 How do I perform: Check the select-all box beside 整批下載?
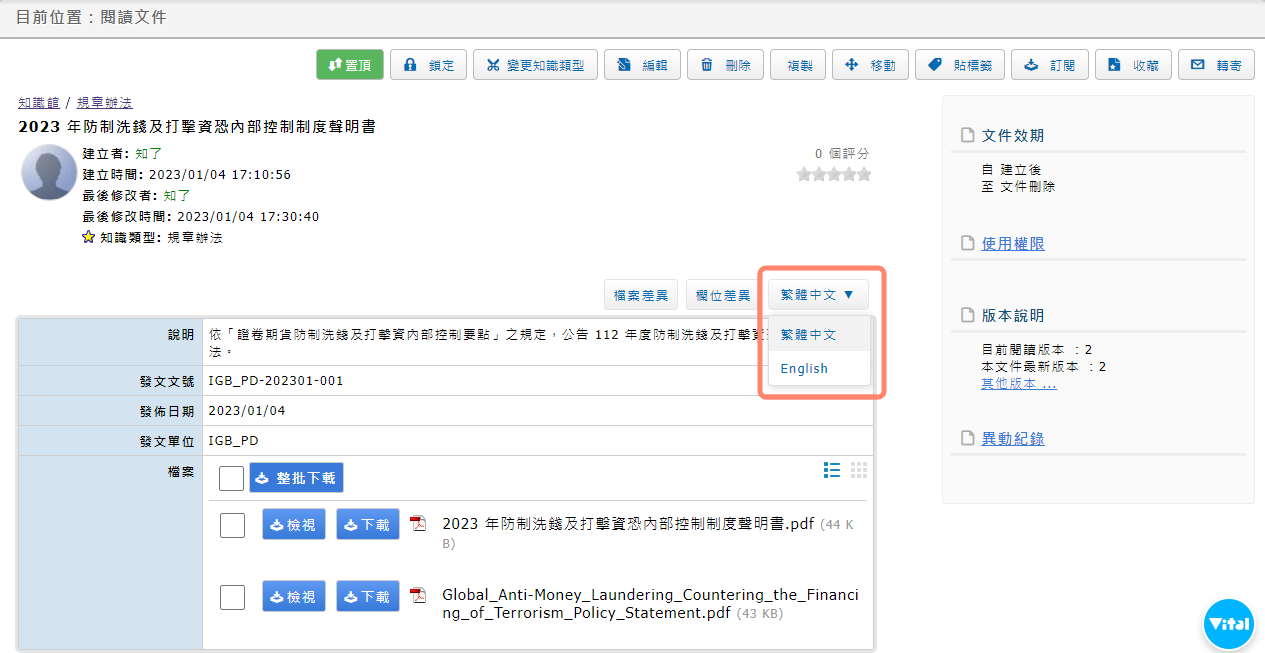(231, 478)
